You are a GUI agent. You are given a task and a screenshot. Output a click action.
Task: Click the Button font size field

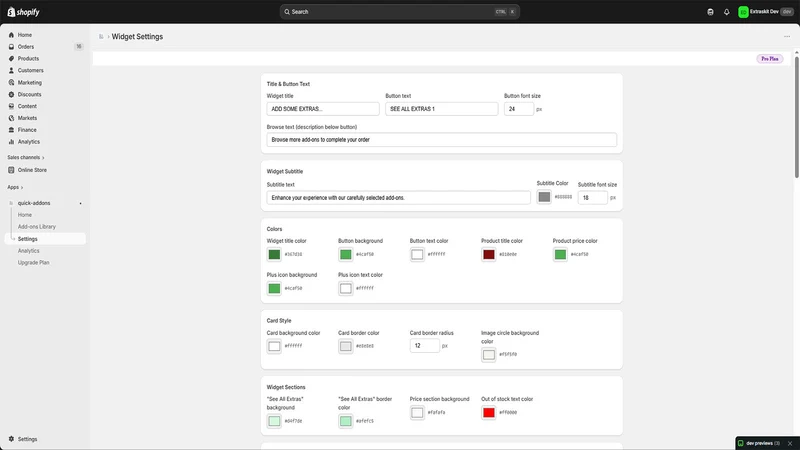coord(519,109)
